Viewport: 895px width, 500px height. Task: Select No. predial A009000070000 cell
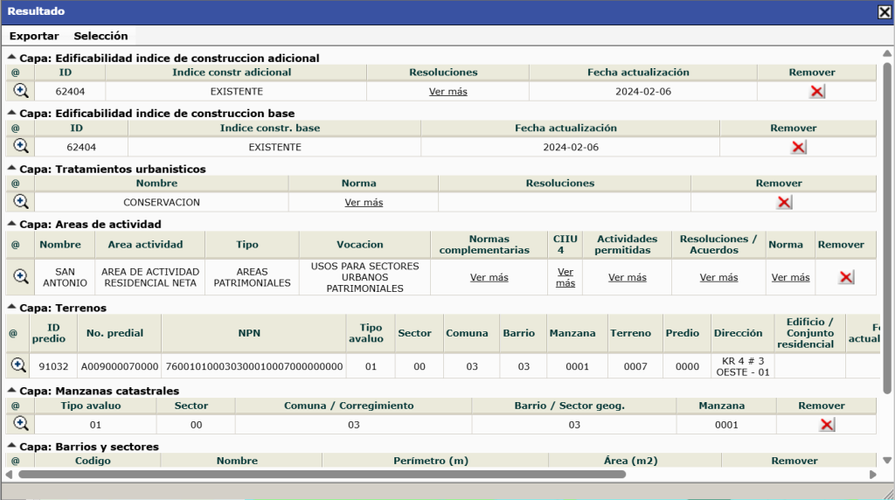(120, 366)
